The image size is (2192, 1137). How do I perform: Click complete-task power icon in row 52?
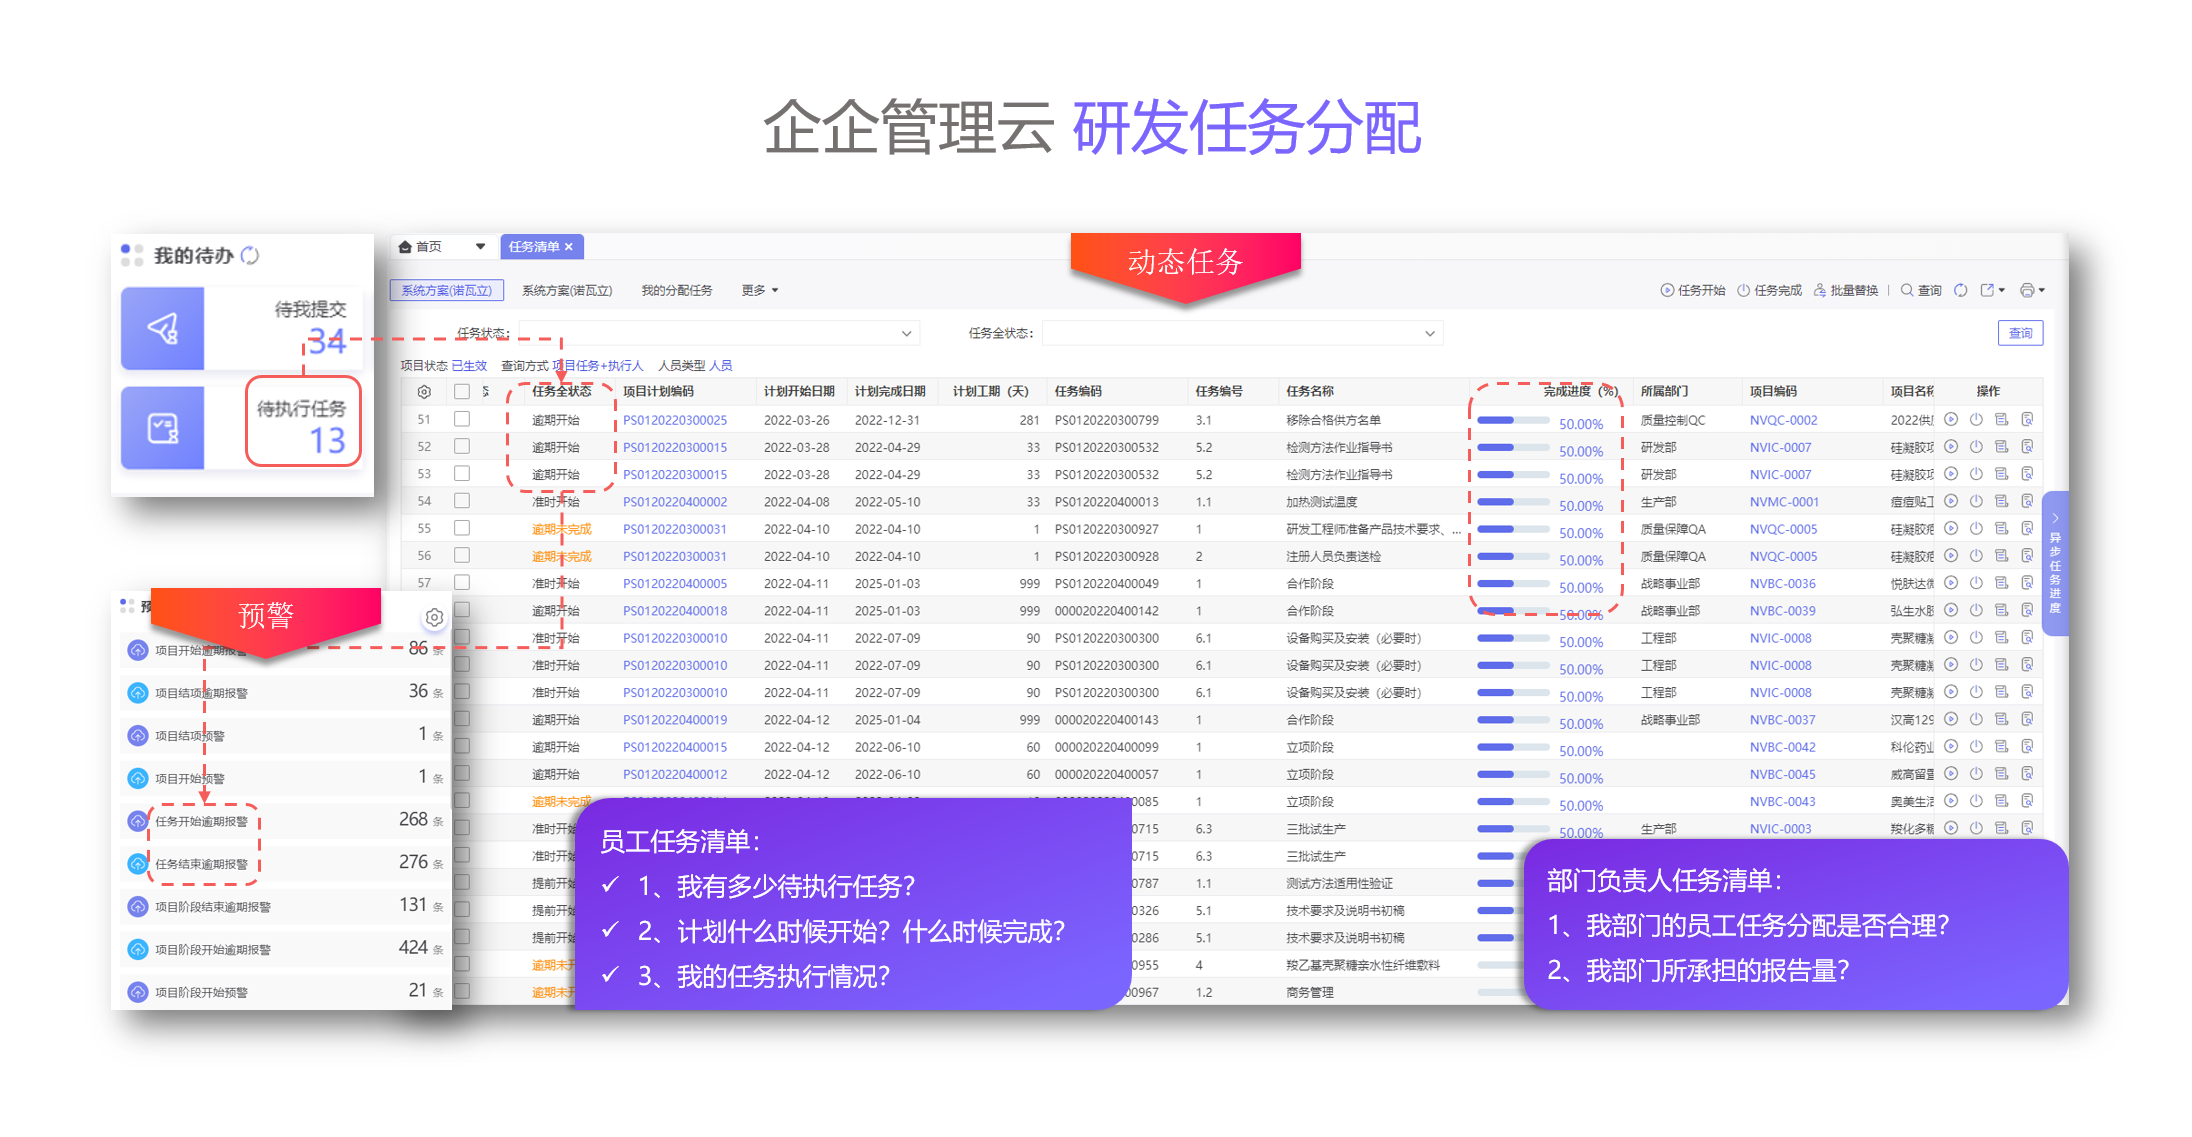click(1976, 447)
